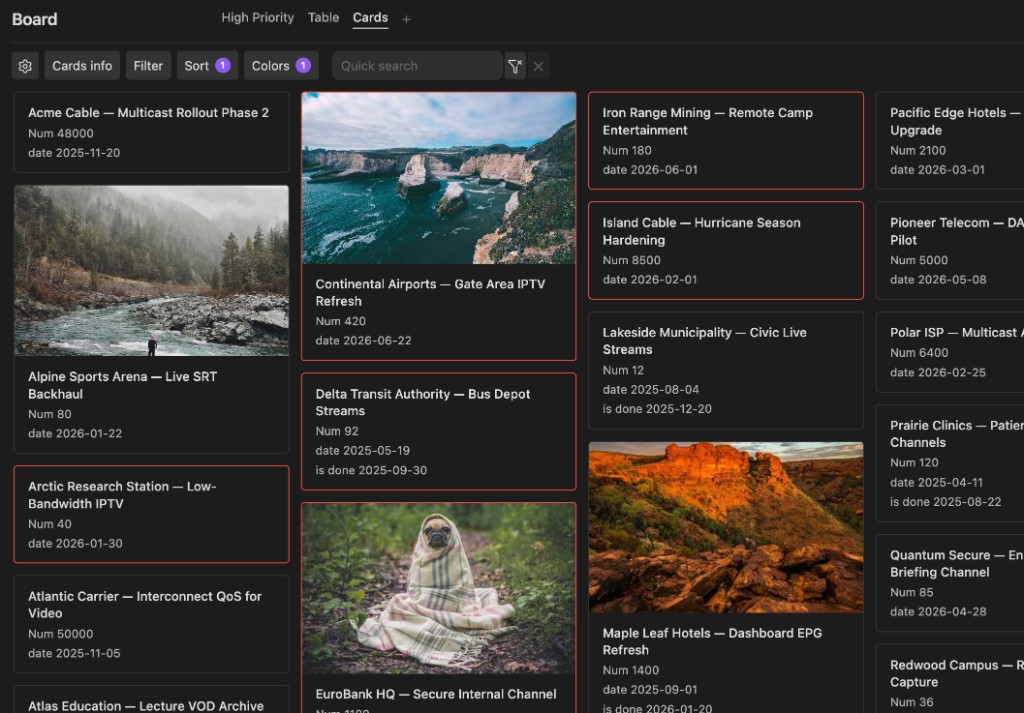Open Polar ISP Multicast card title

click(956, 332)
